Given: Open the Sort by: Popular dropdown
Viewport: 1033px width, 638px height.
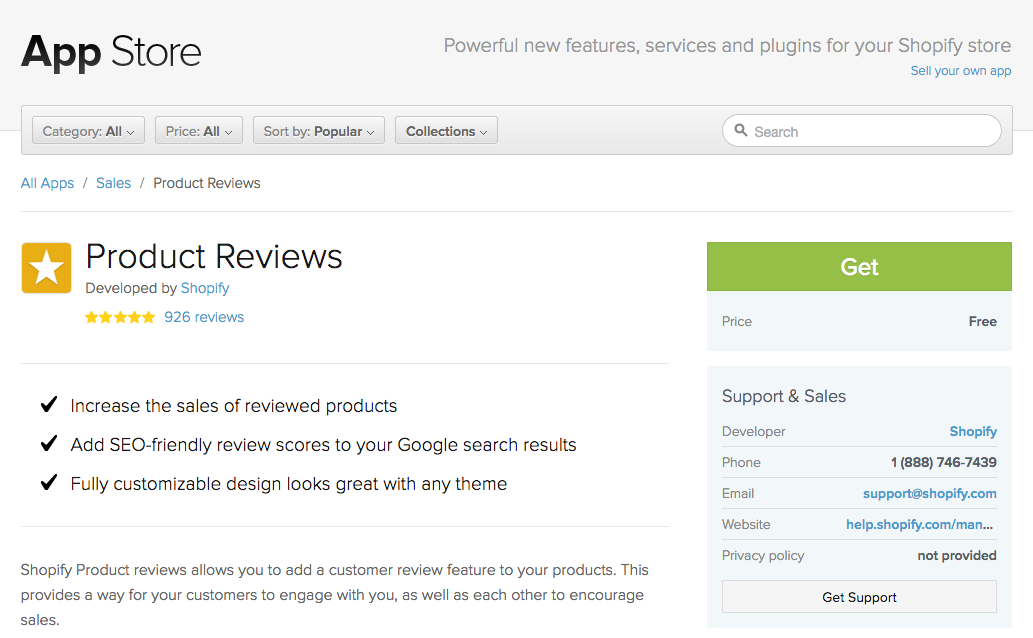Looking at the screenshot, I should point(318,131).
